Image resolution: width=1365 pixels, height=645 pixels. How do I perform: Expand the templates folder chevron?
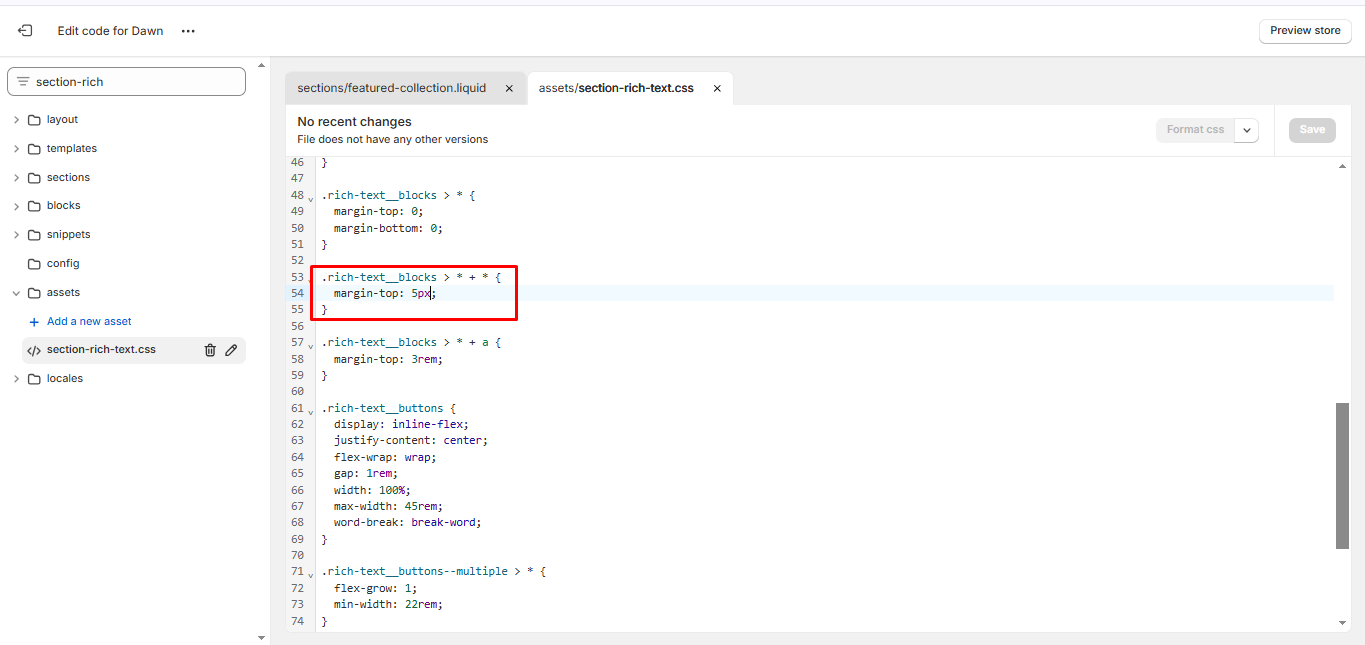(x=16, y=149)
